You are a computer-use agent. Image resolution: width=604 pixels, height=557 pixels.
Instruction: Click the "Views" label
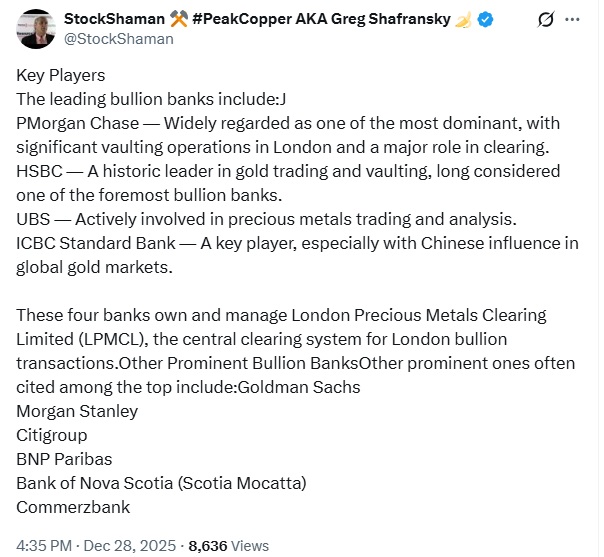(x=251, y=546)
